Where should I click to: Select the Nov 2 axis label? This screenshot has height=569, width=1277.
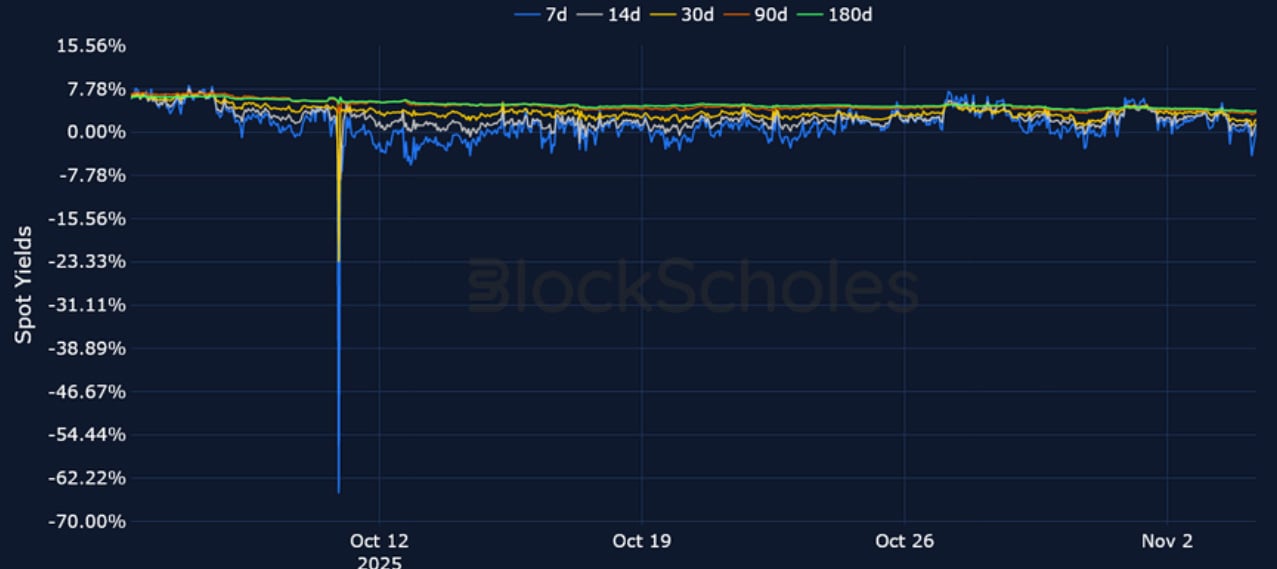pos(1168,541)
